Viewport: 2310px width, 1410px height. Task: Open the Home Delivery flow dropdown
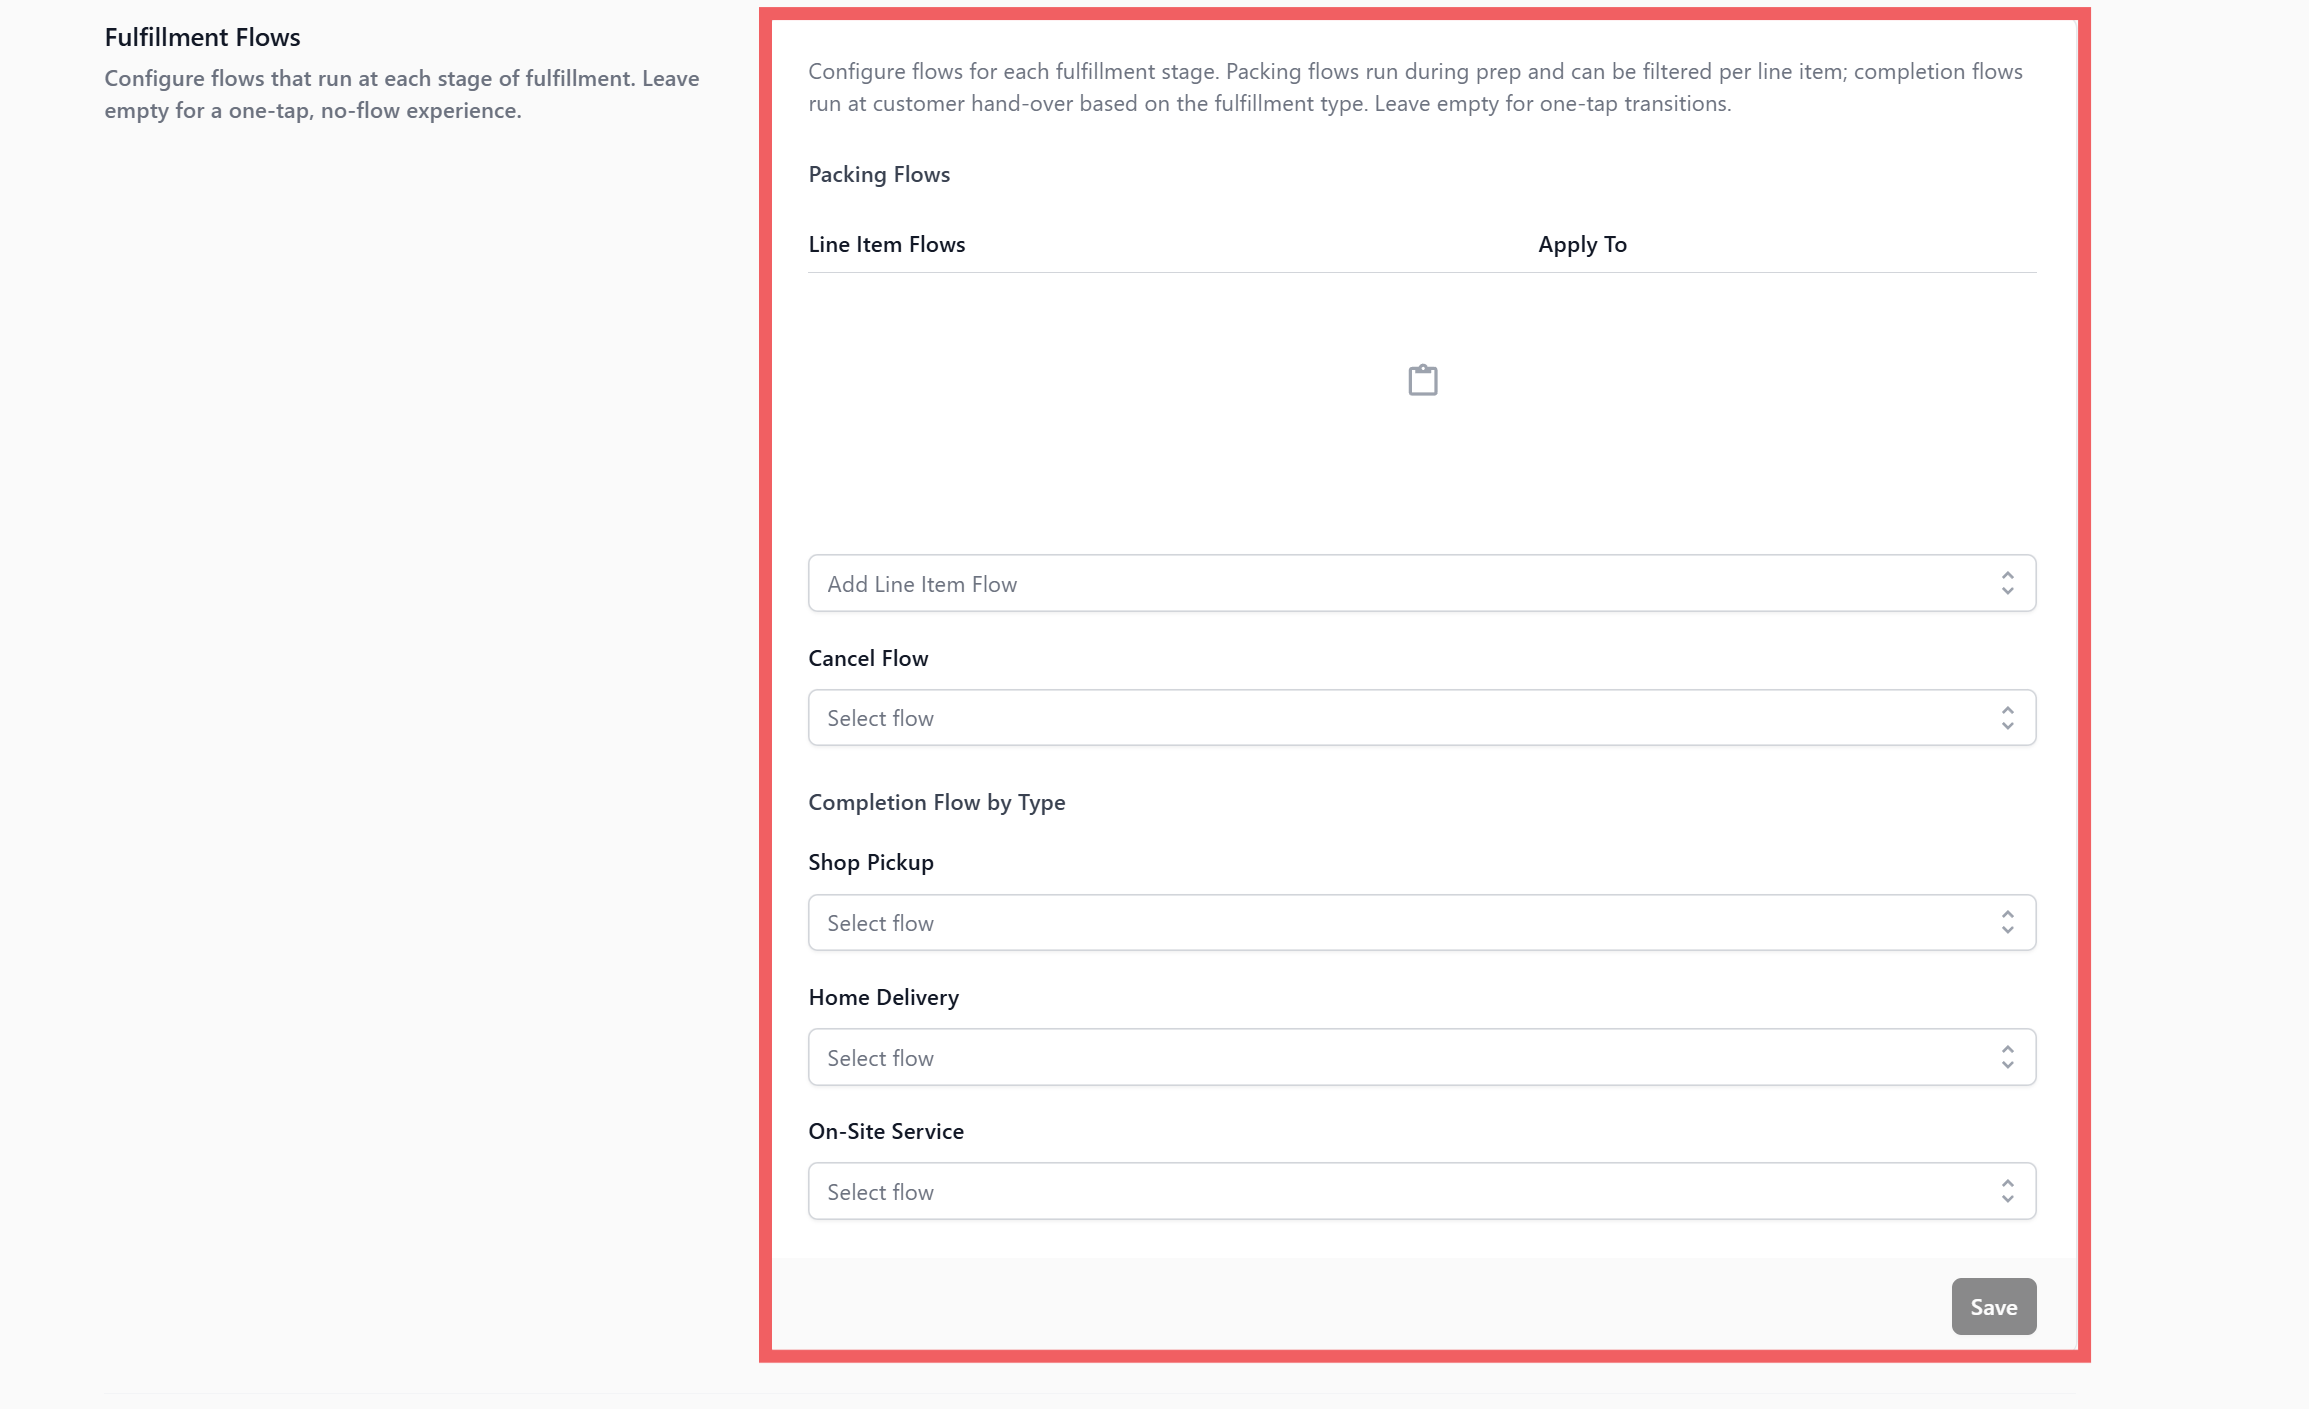1420,1057
